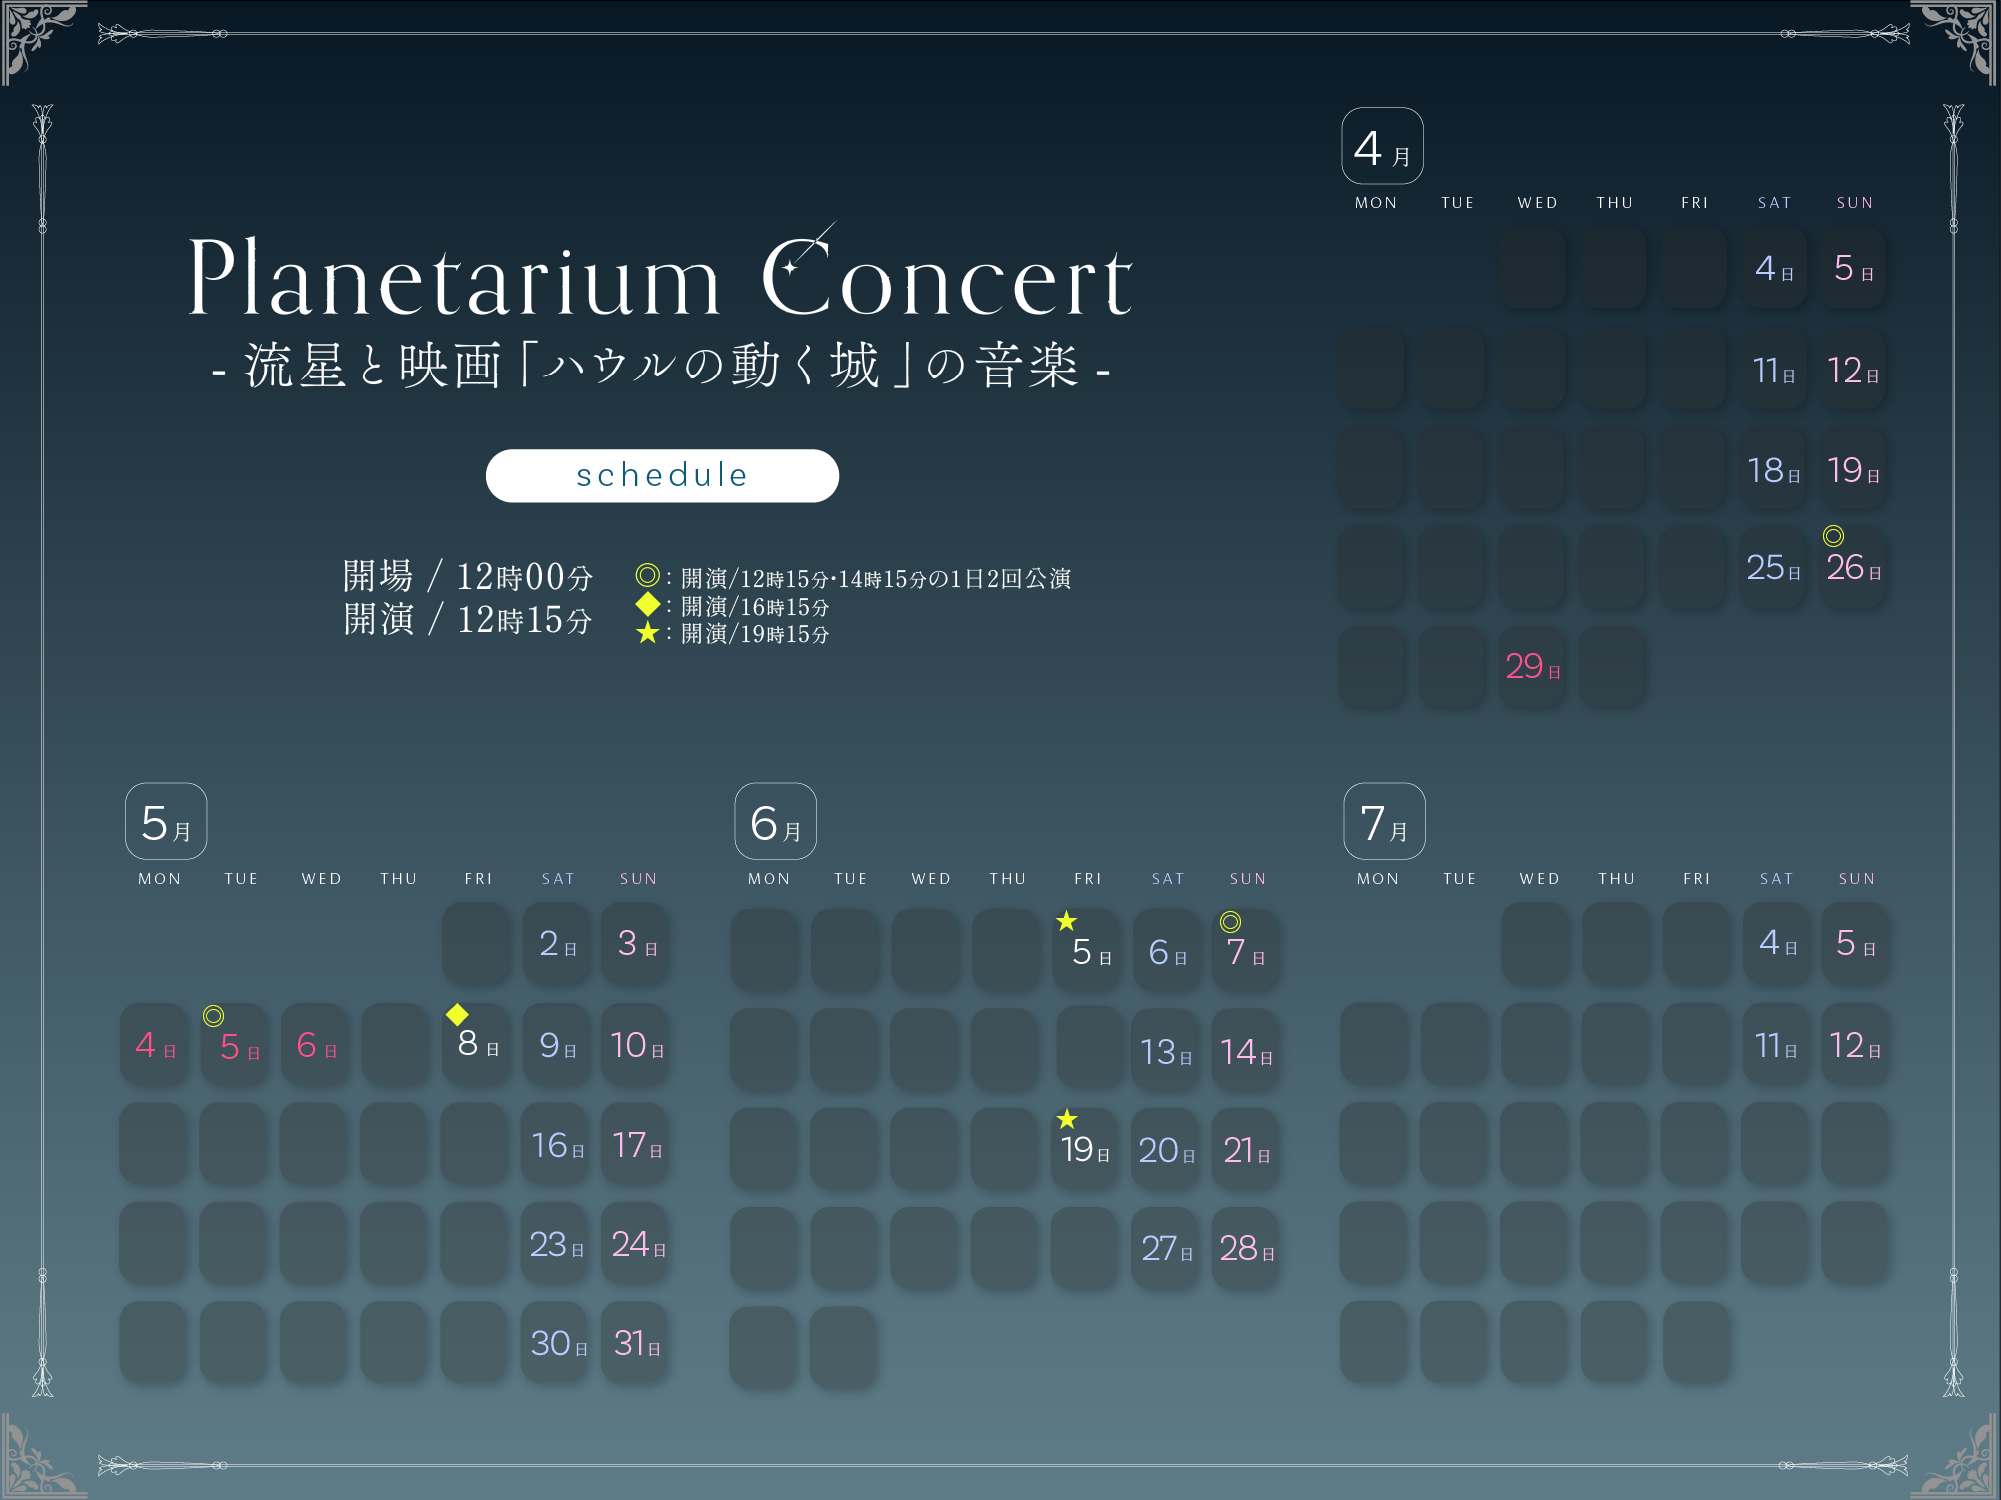Select the 4月 month label box
Viewport: 2001px width, 1500px height.
(1382, 147)
